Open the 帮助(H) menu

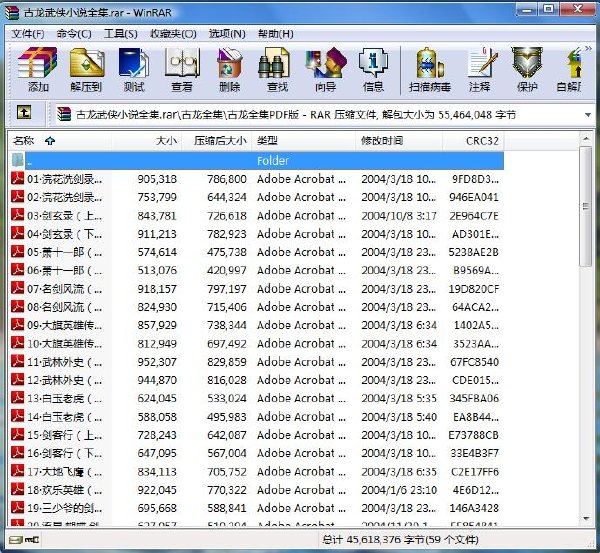(x=276, y=34)
